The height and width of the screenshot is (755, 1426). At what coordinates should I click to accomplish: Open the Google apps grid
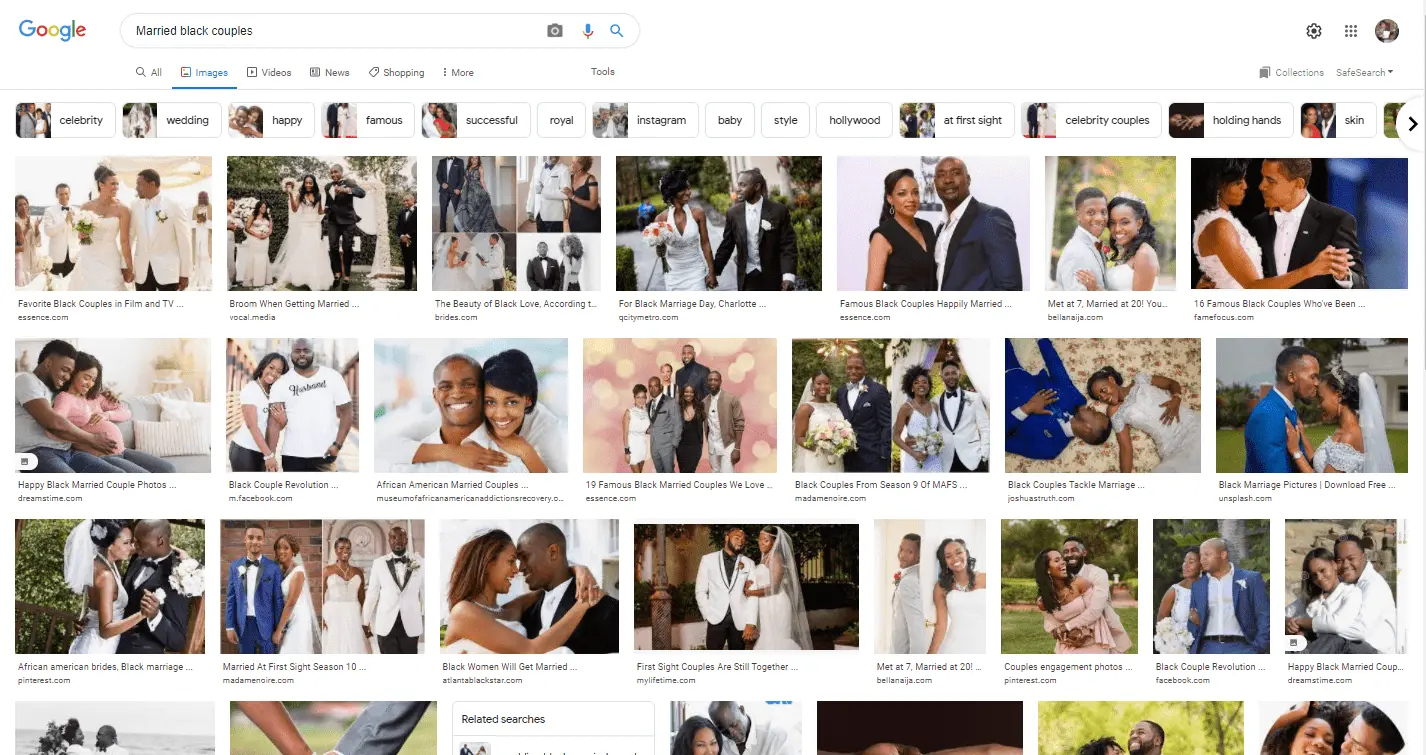(1350, 30)
